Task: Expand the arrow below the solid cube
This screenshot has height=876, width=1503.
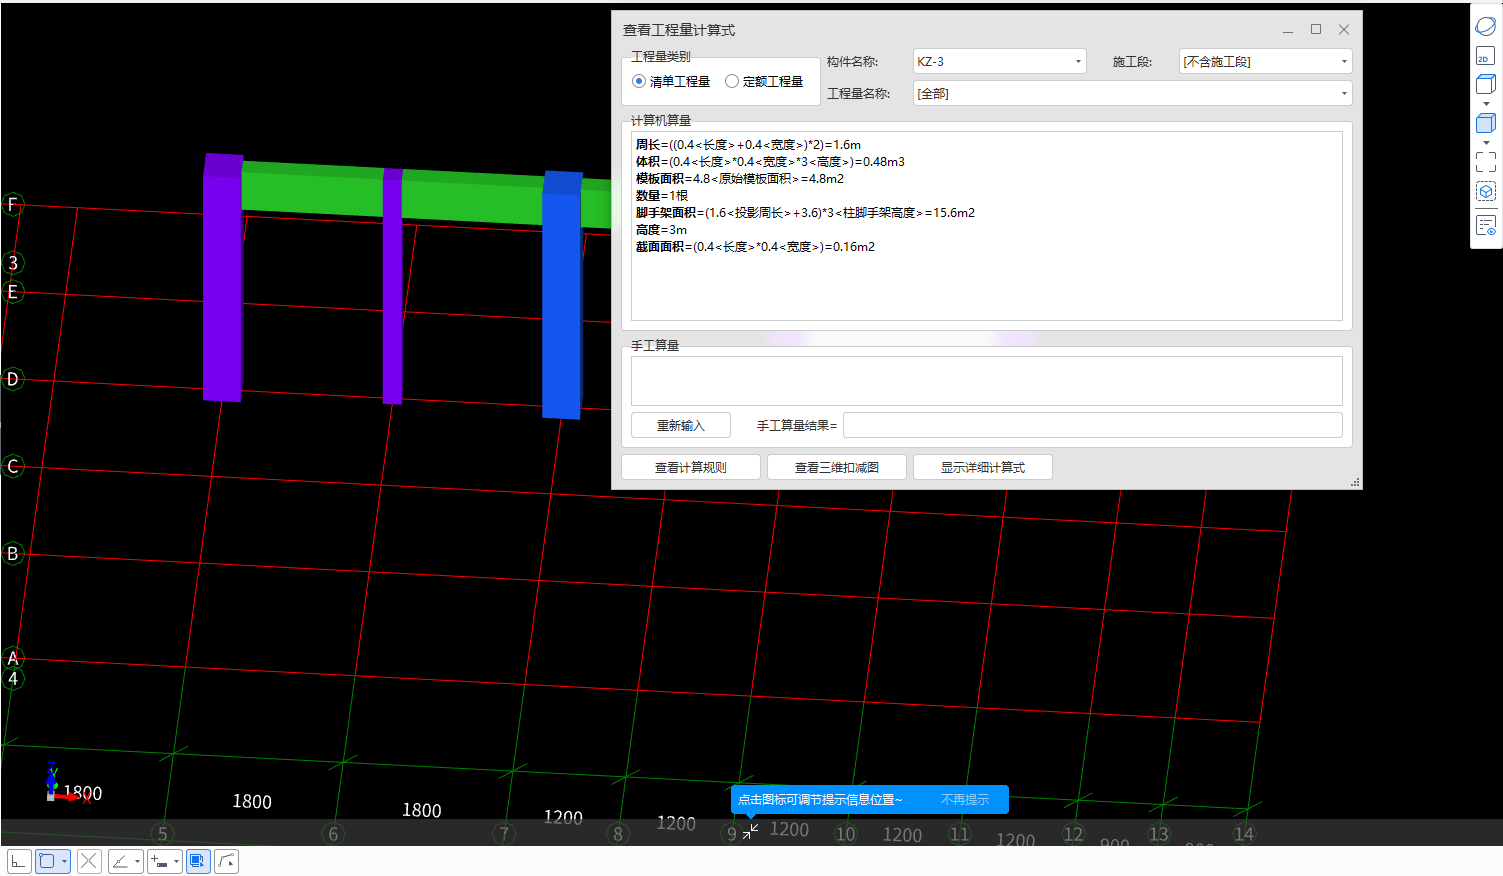Action: coord(1486,143)
